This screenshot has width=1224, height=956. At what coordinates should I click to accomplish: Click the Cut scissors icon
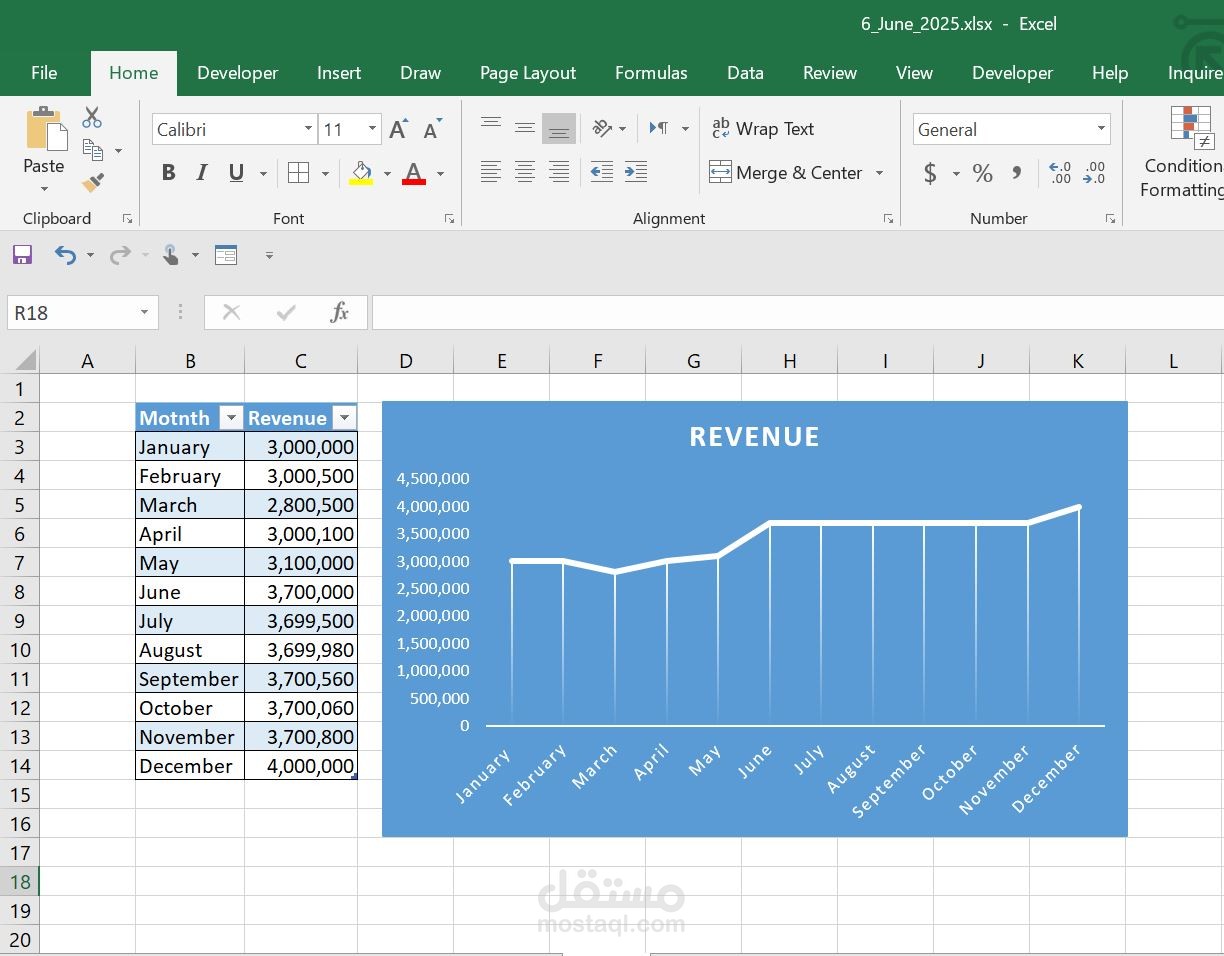coord(92,118)
